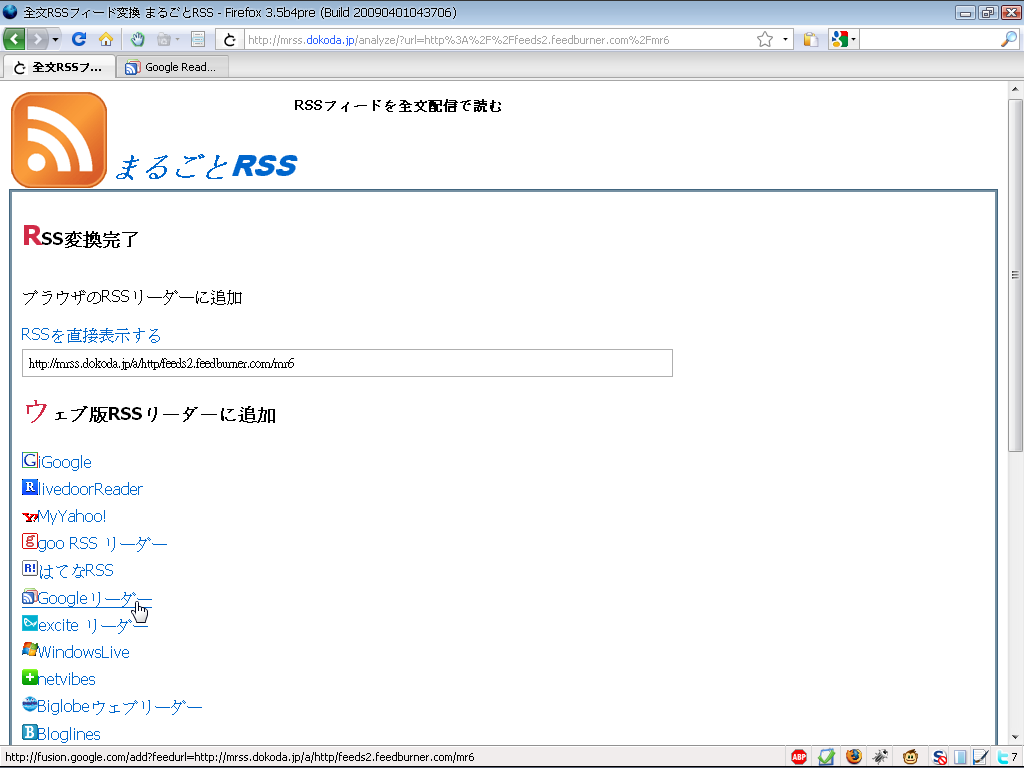Viewport: 1024px width, 768px height.
Task: Click the iGoogle G icon
Action: coord(29,460)
